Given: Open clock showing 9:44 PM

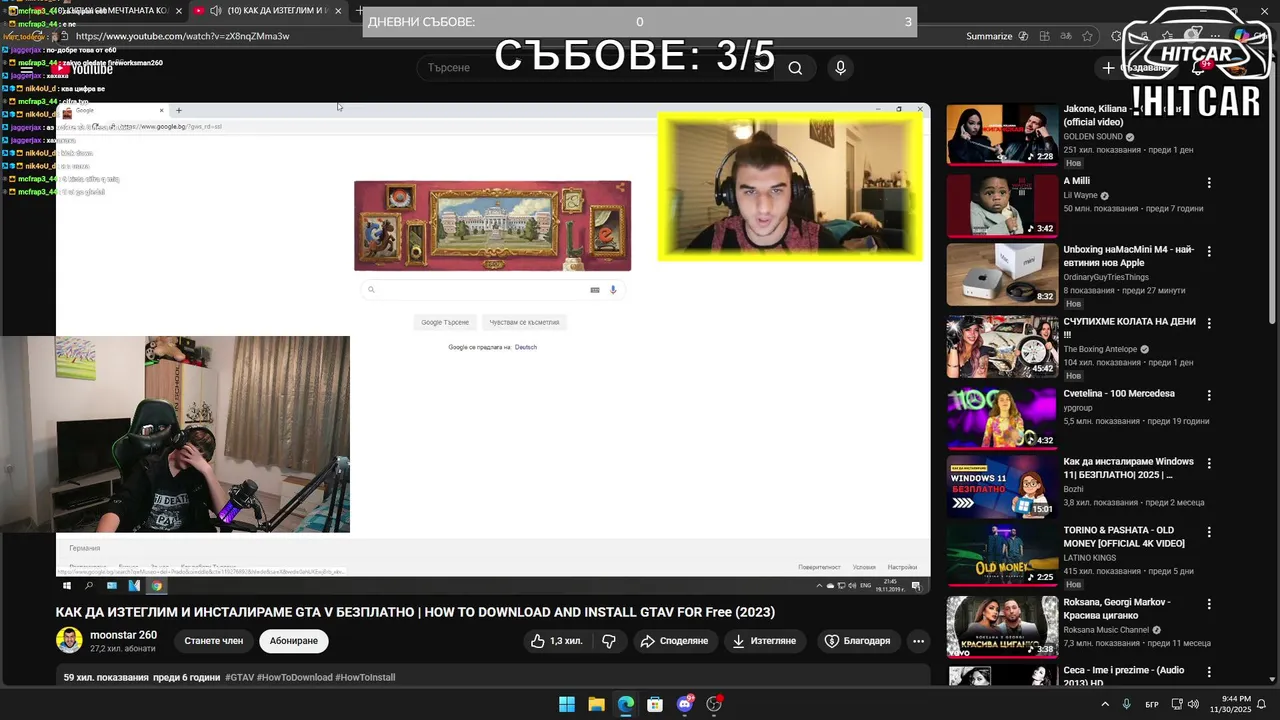Looking at the screenshot, I should click(x=1230, y=704).
